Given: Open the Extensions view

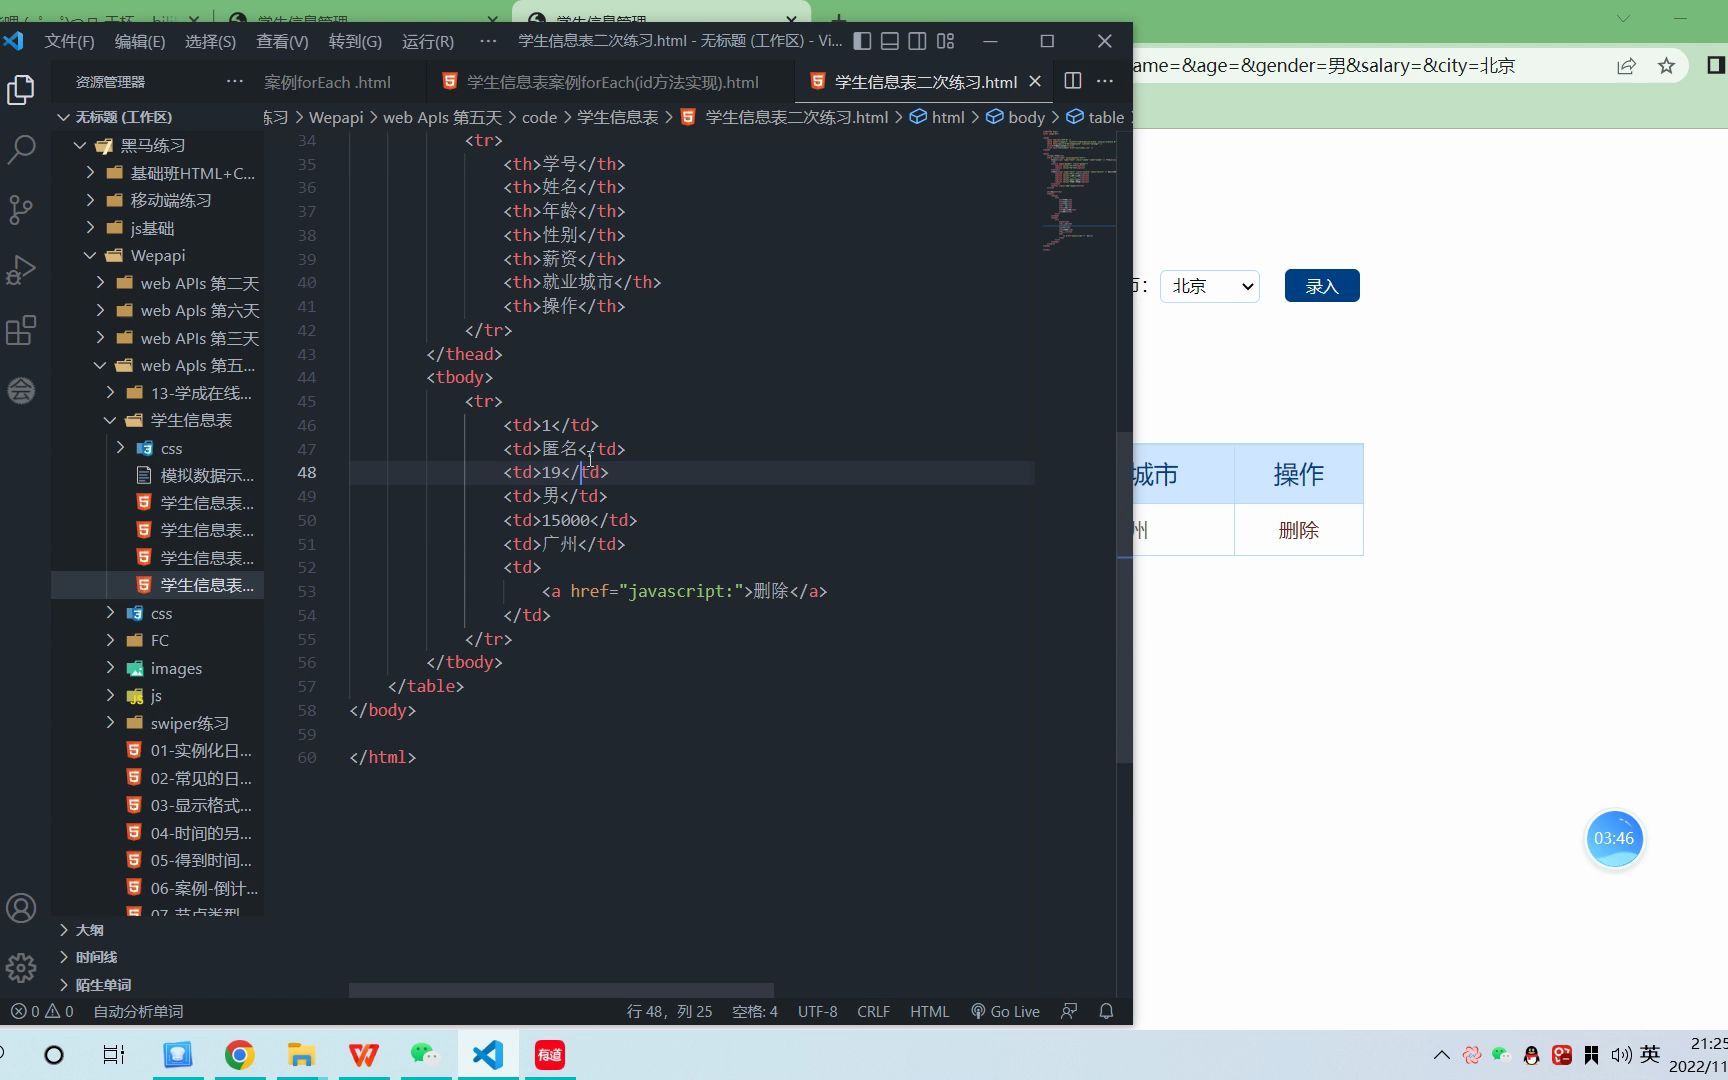Looking at the screenshot, I should pyautogui.click(x=21, y=330).
